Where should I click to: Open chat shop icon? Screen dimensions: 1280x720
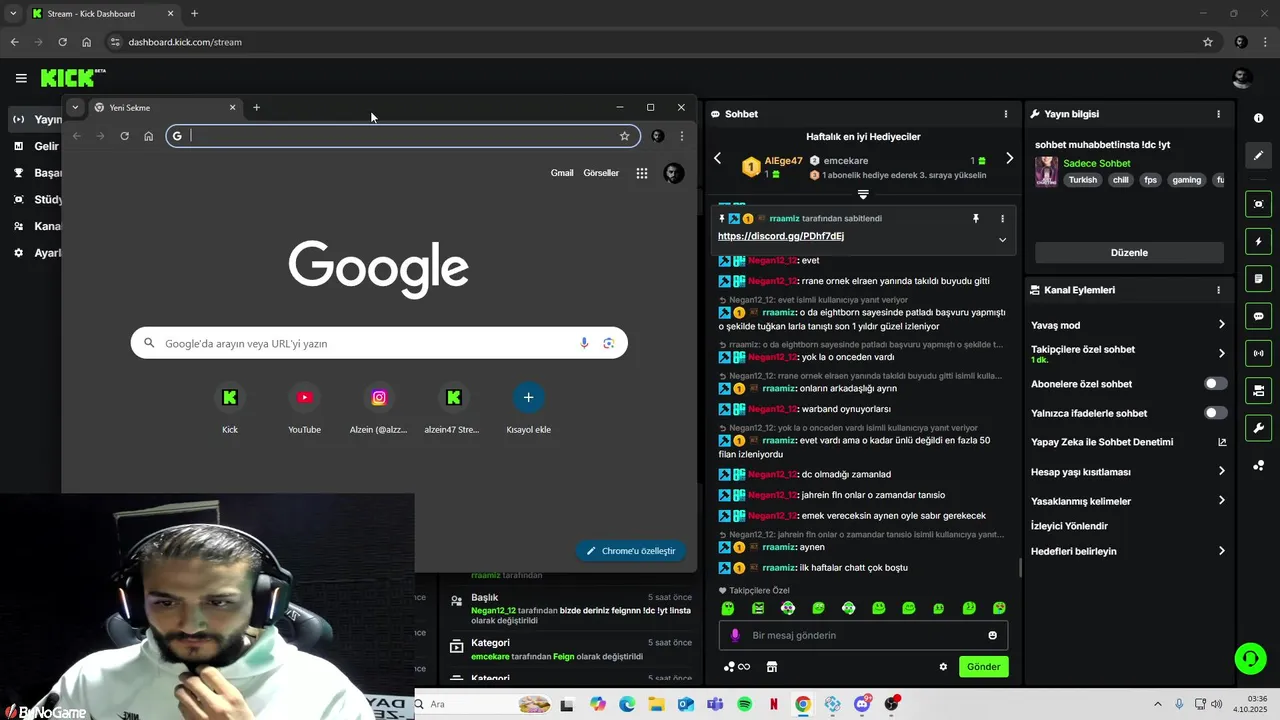click(772, 667)
